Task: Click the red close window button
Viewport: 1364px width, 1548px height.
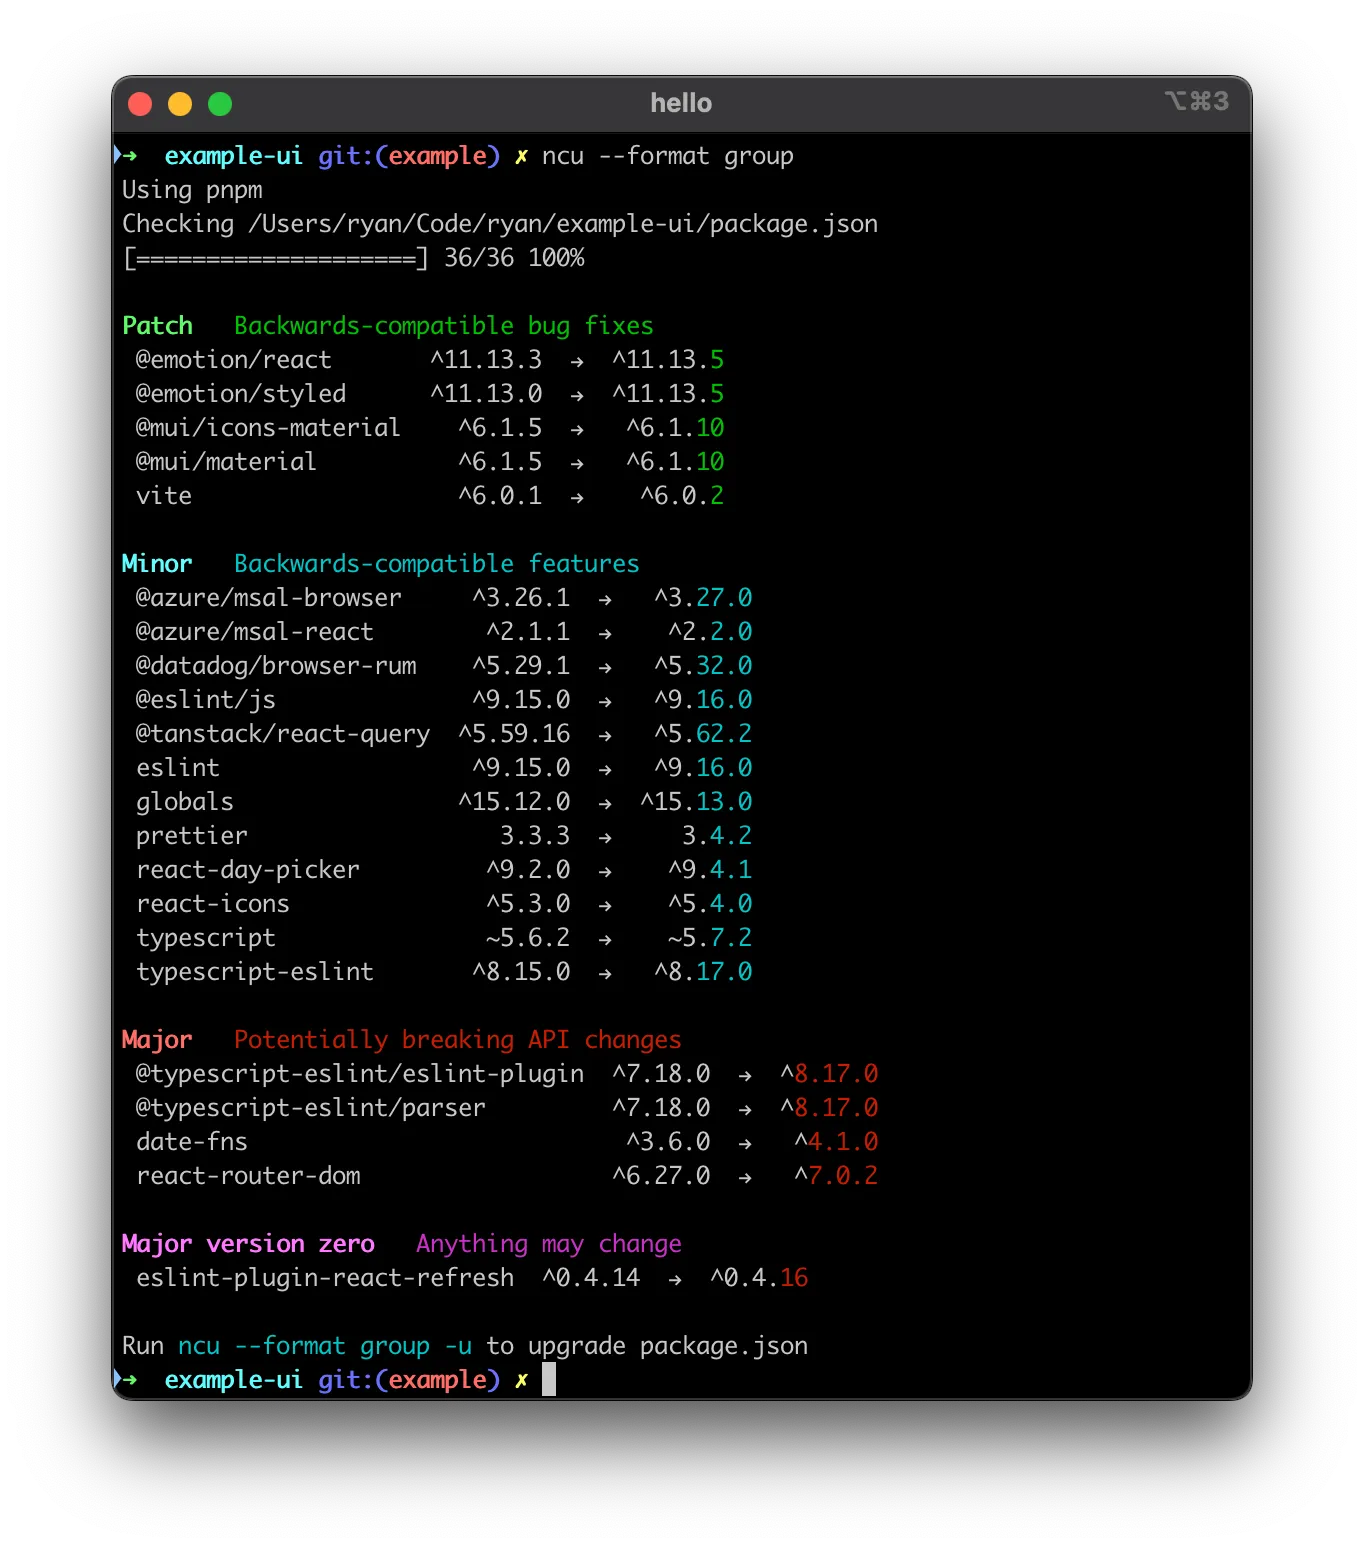Action: 140,104
